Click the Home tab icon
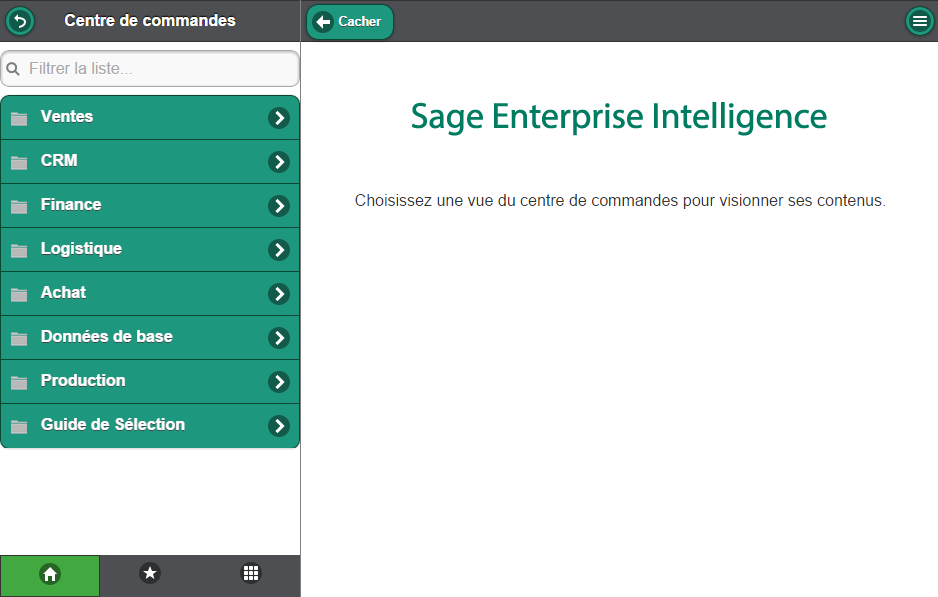The image size is (938, 597). 50,574
